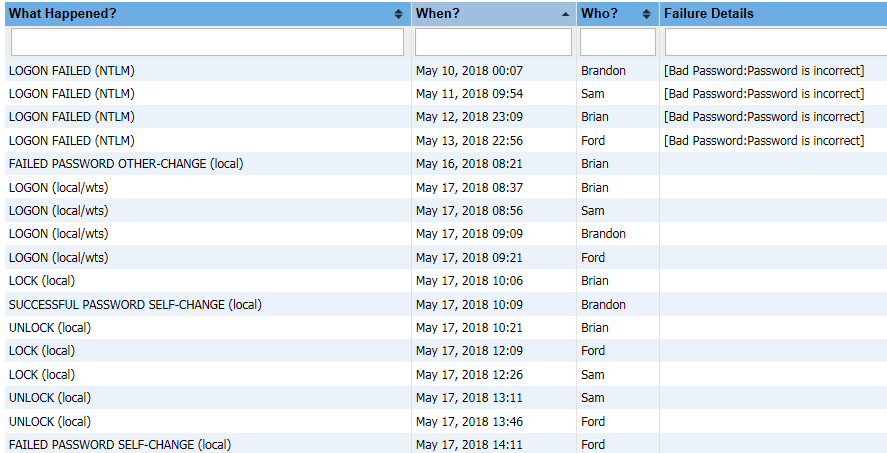
Task: Select the May 17, 2018 12:09 date cell
Action: (x=470, y=351)
